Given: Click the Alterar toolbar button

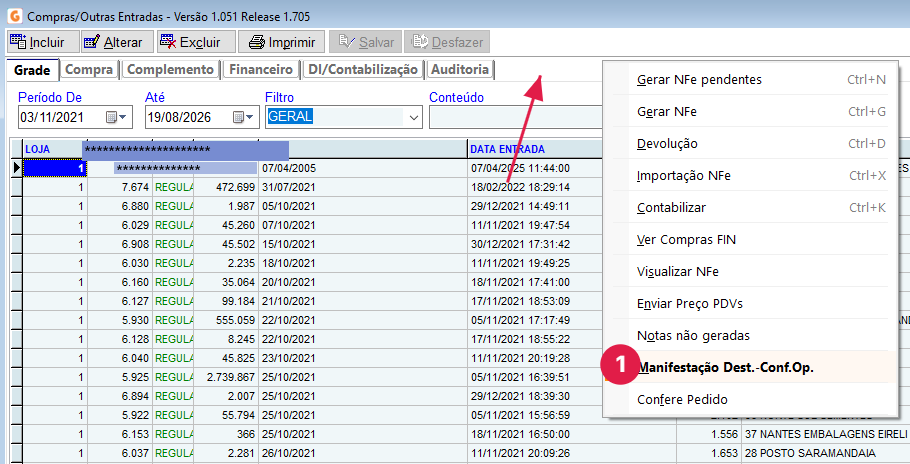Looking at the screenshot, I should pos(118,42).
